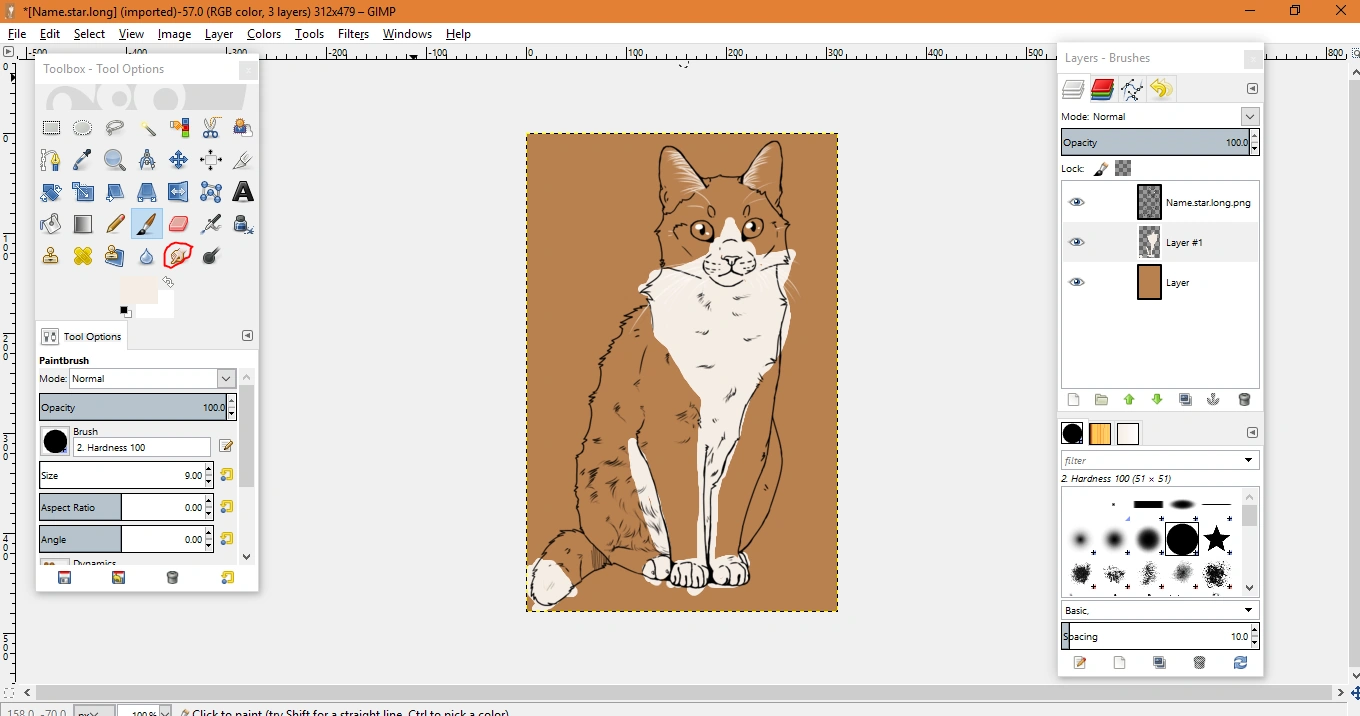
Task: Pick the Text tool in toolbox
Action: 242,192
